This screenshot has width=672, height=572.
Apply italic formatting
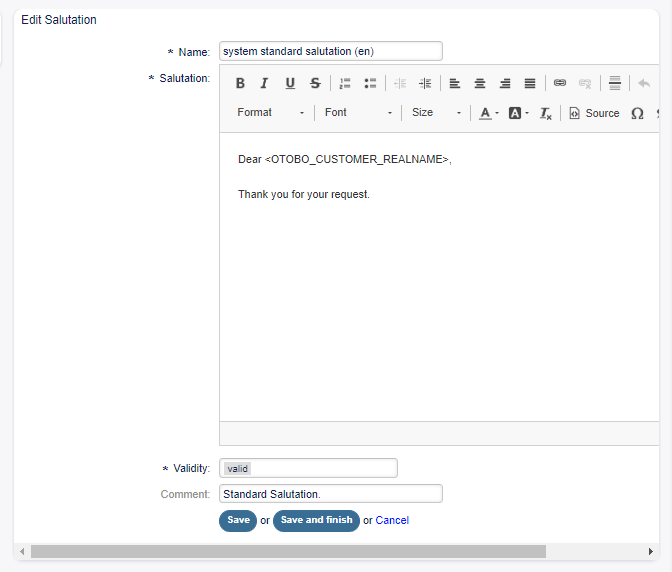tap(264, 83)
